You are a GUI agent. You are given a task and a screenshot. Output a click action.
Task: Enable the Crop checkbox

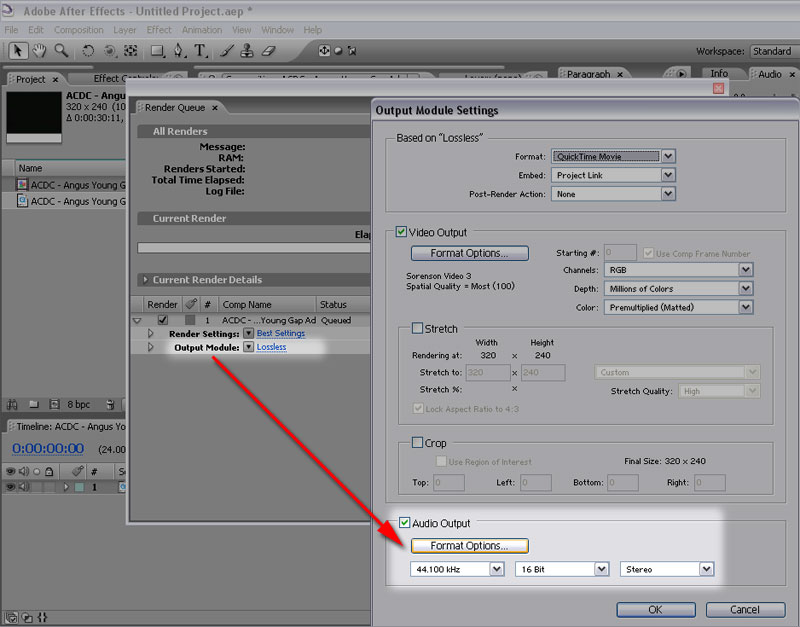(417, 442)
